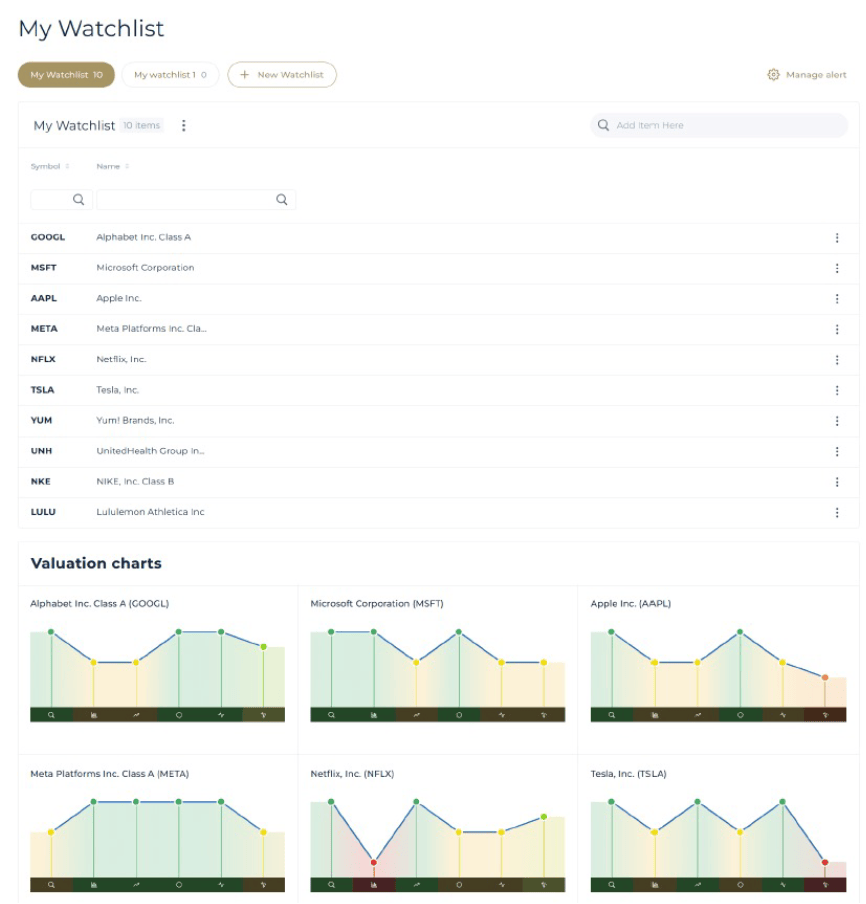Open the YUM row three-dot menu
Image resolution: width=866 pixels, height=904 pixels.
837,421
